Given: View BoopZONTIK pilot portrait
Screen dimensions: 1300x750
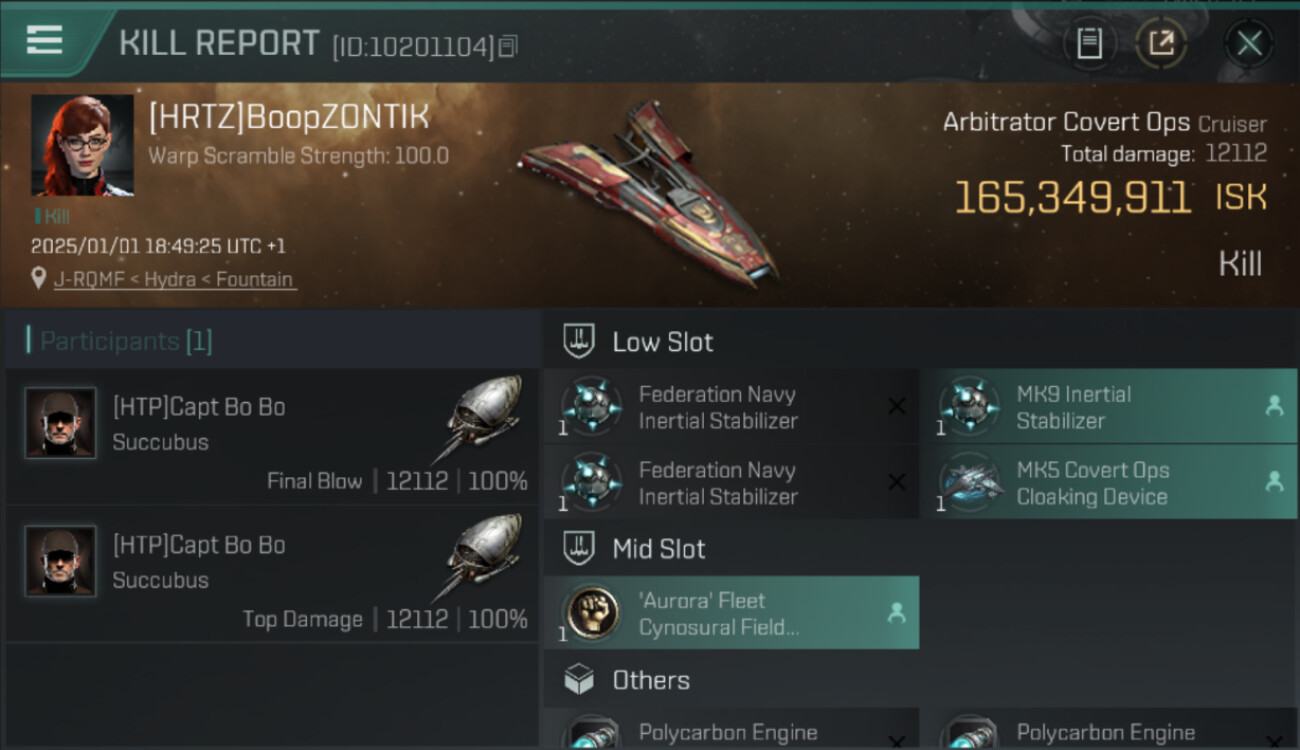Looking at the screenshot, I should (82, 146).
